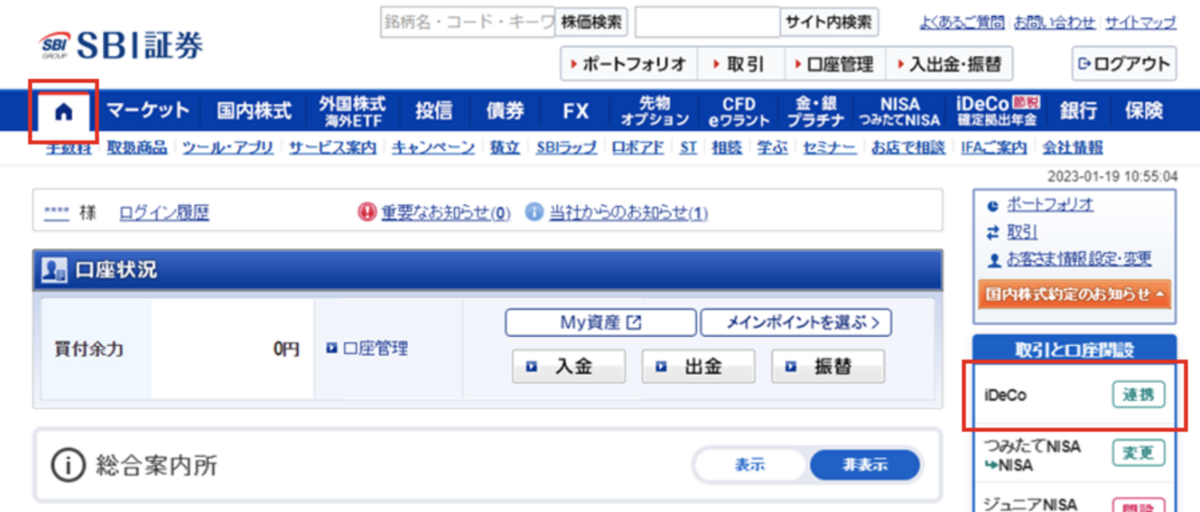Open the セミナー submenu link

point(829,147)
